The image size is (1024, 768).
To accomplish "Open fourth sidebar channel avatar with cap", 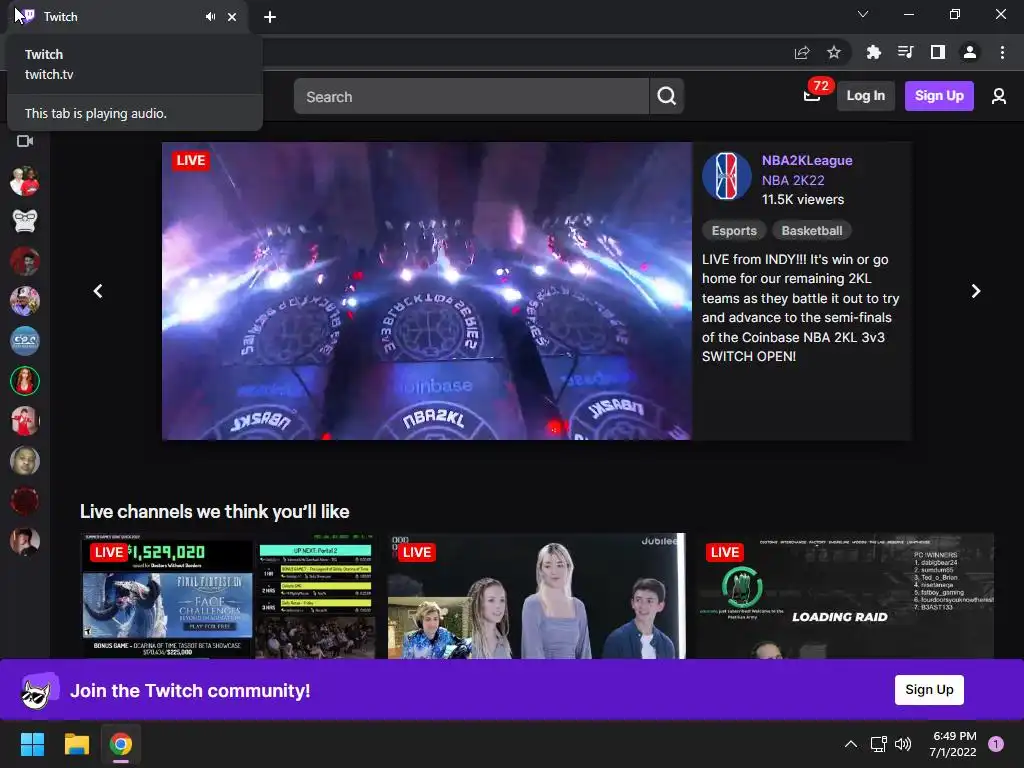I will click(x=25, y=301).
